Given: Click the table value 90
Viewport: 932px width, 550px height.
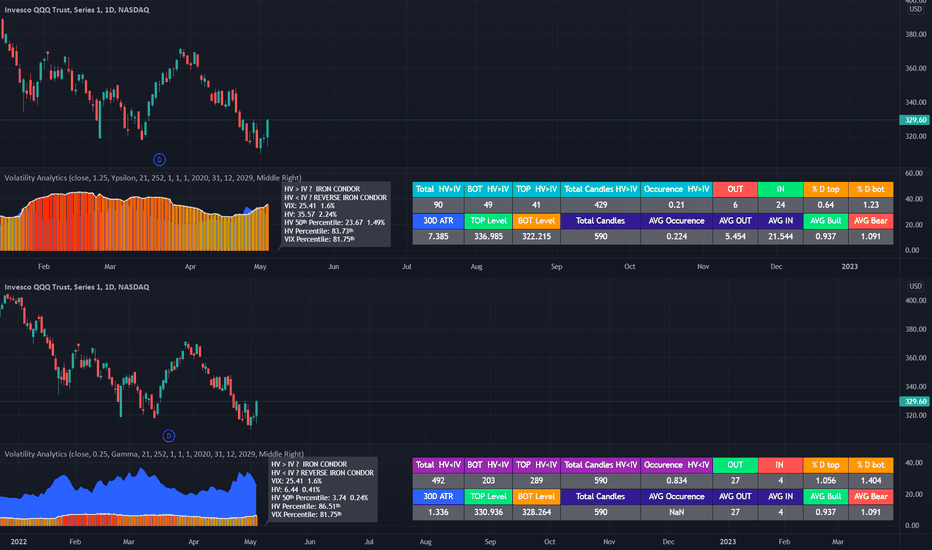Looking at the screenshot, I should (438, 205).
